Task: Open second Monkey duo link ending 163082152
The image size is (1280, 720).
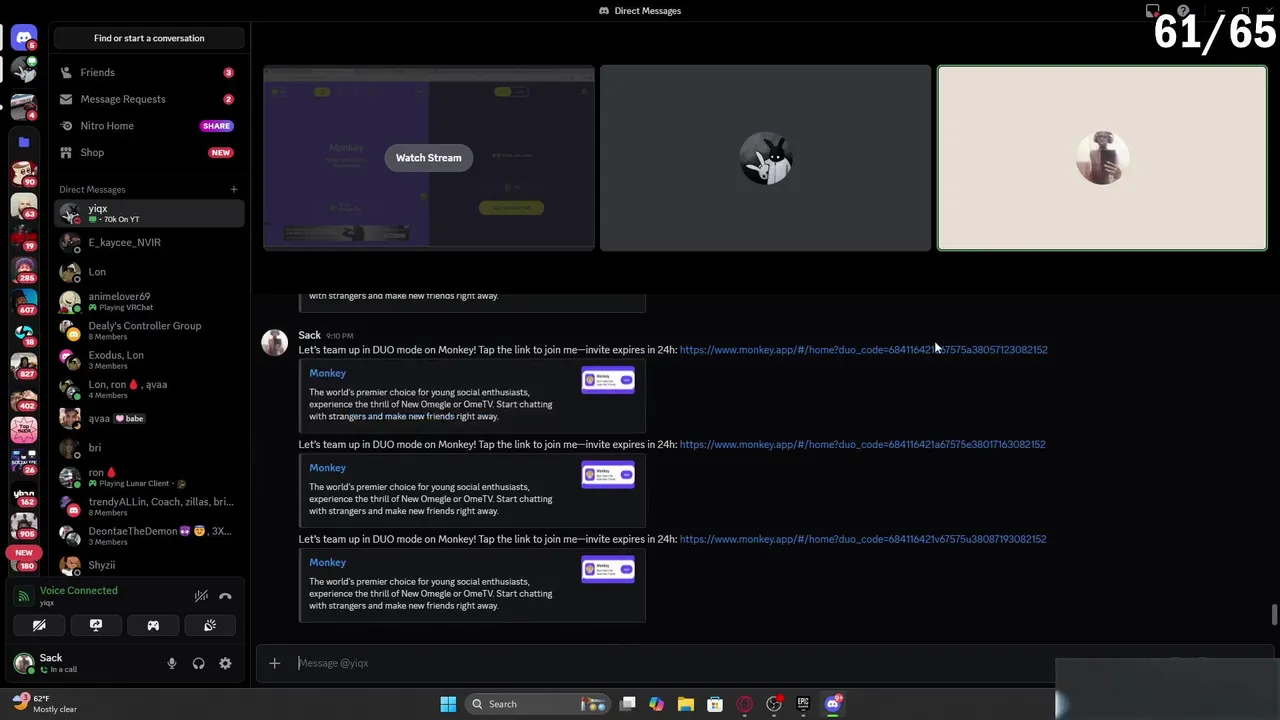Action: (862, 444)
